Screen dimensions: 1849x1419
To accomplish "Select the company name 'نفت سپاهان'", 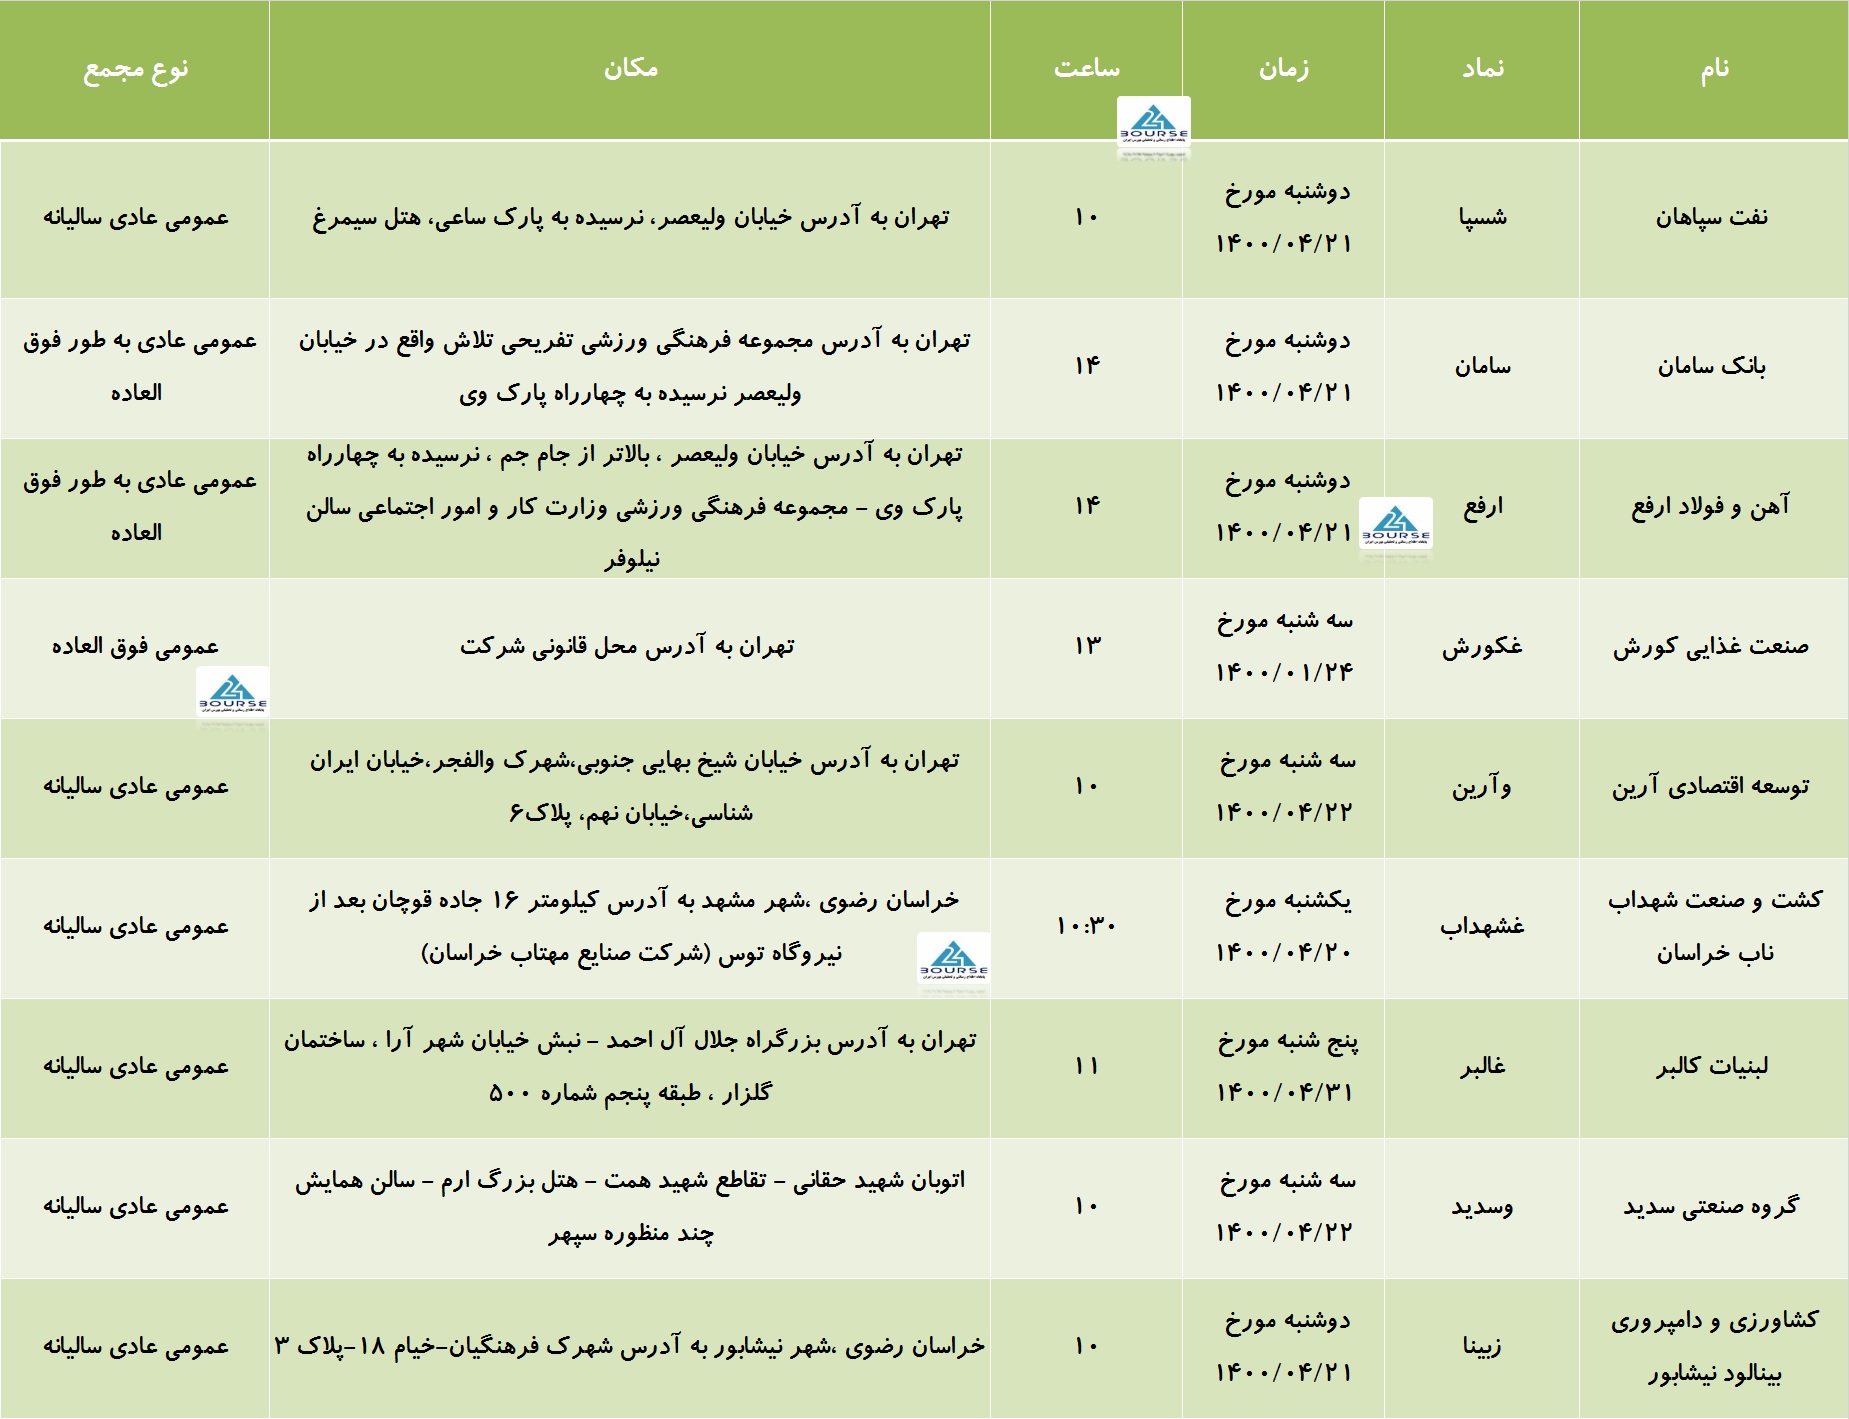I will tap(1711, 217).
